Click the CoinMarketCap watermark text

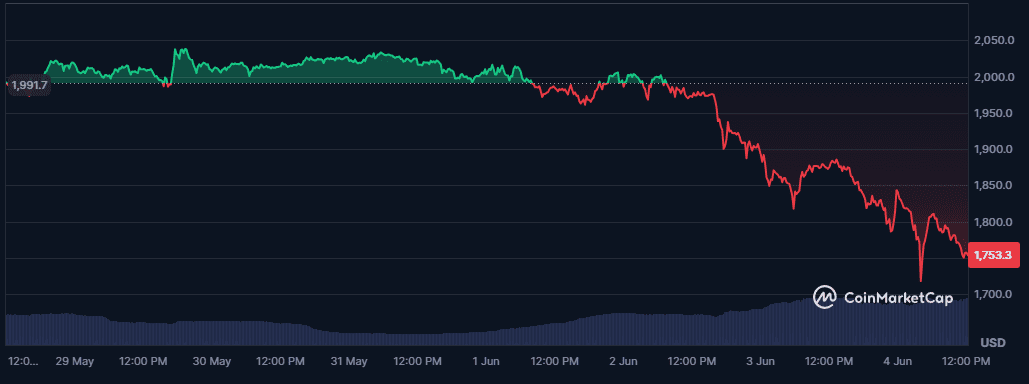(x=897, y=298)
